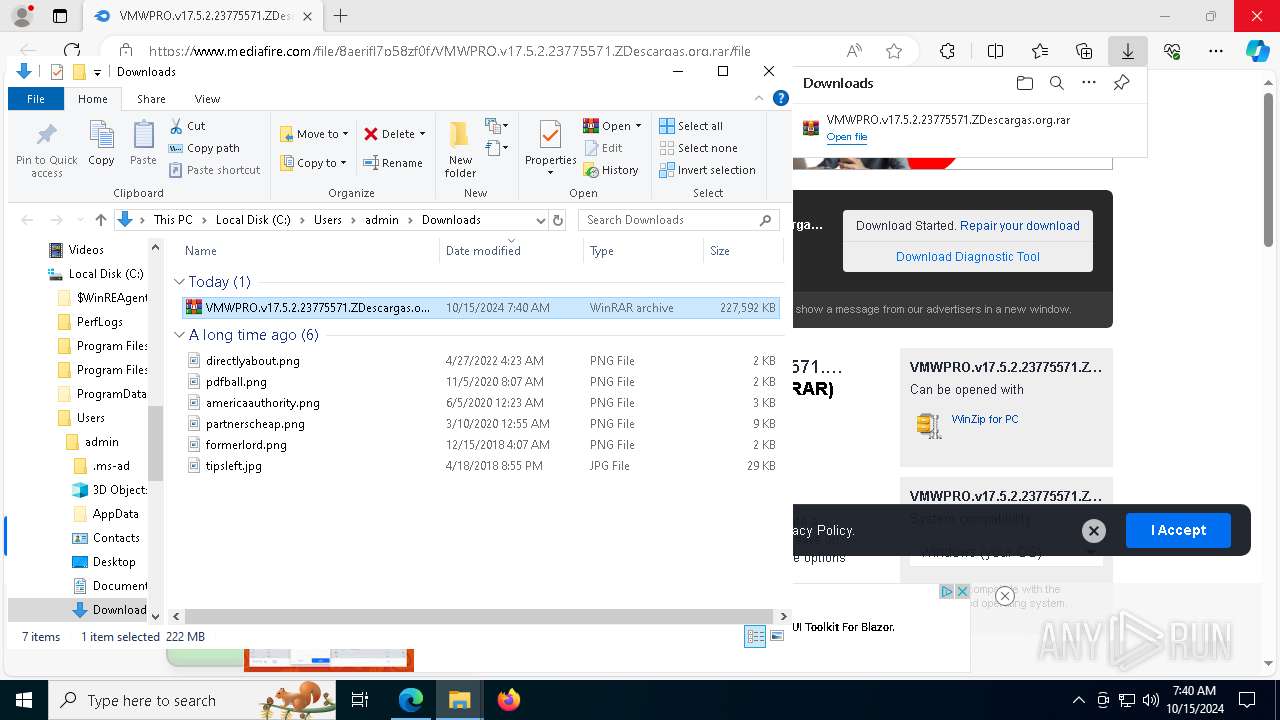Switch to the Home ribbon tab

(x=93, y=99)
